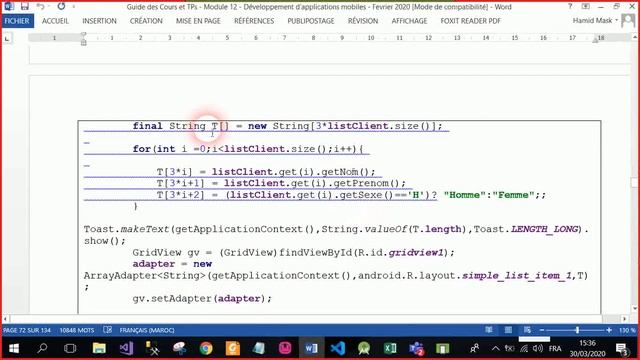Click the first-line indent marker on the ruler
640x360 pixels.
click(83, 35)
